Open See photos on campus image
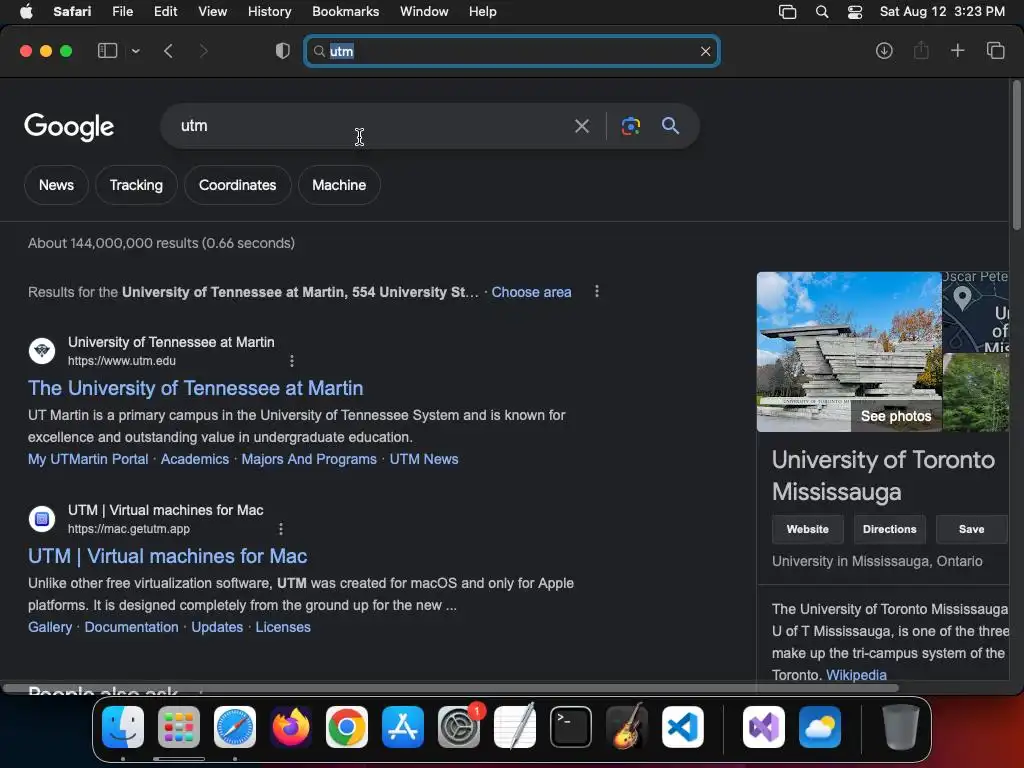 pyautogui.click(x=896, y=416)
